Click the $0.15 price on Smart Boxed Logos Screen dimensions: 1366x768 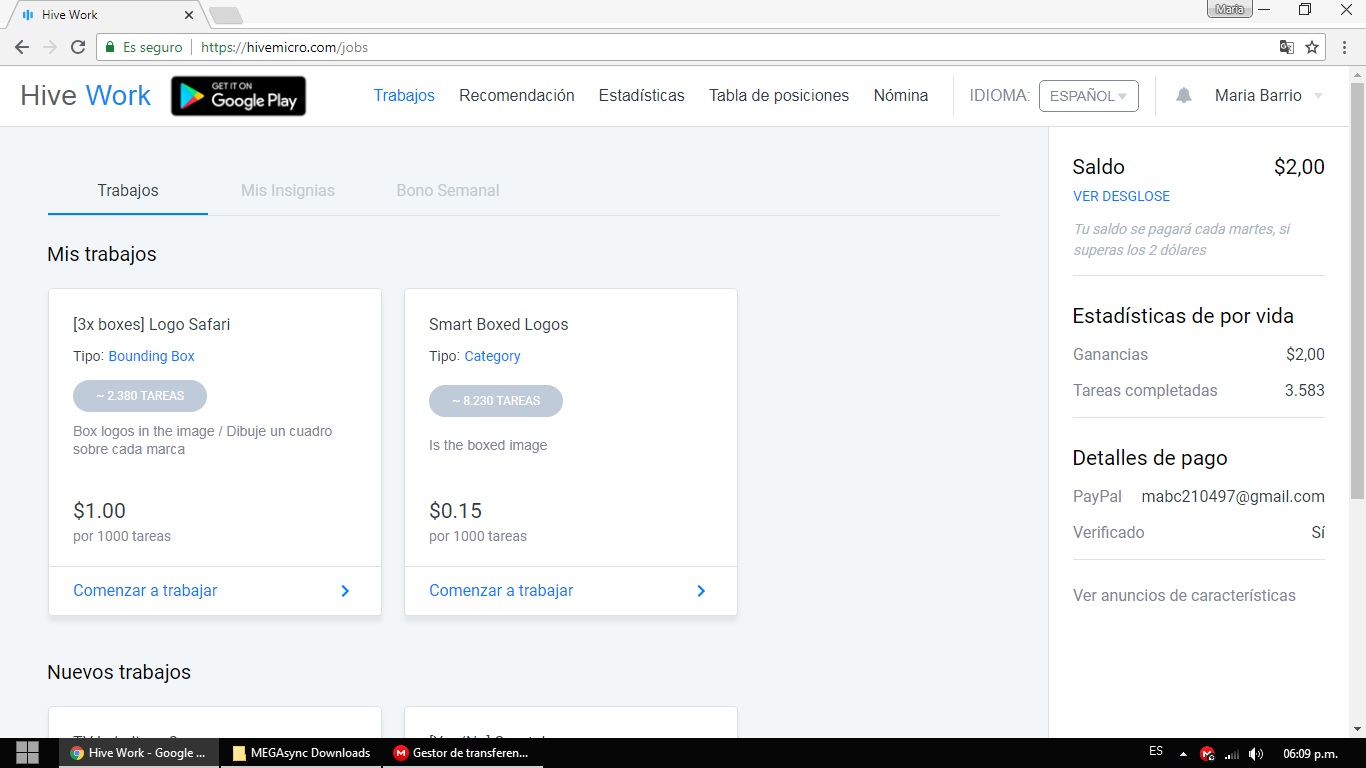click(x=455, y=511)
